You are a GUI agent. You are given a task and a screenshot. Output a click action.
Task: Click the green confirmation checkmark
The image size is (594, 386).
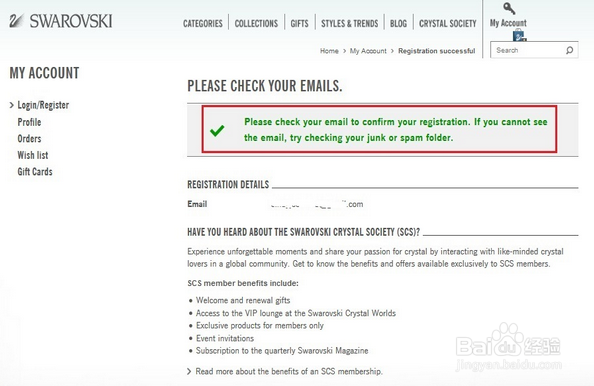coord(217,130)
